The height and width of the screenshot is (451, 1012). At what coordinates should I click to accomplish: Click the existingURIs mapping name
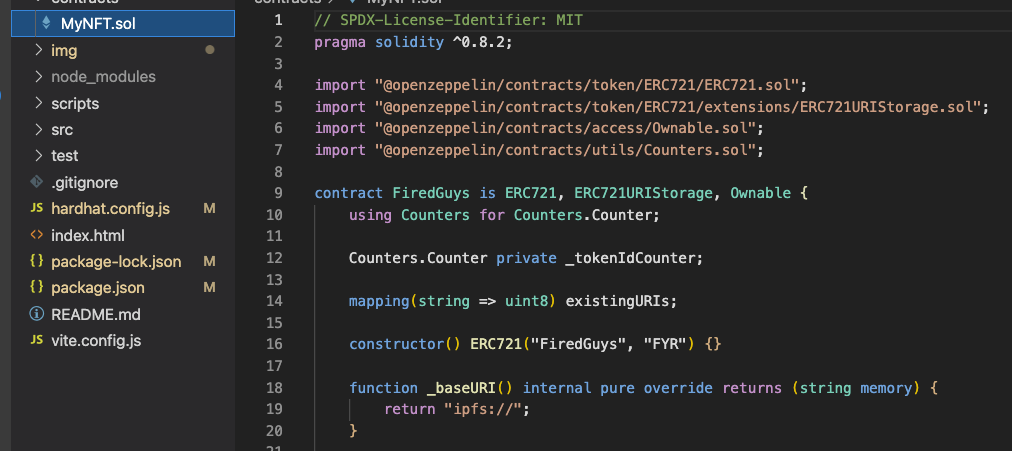tap(617, 301)
